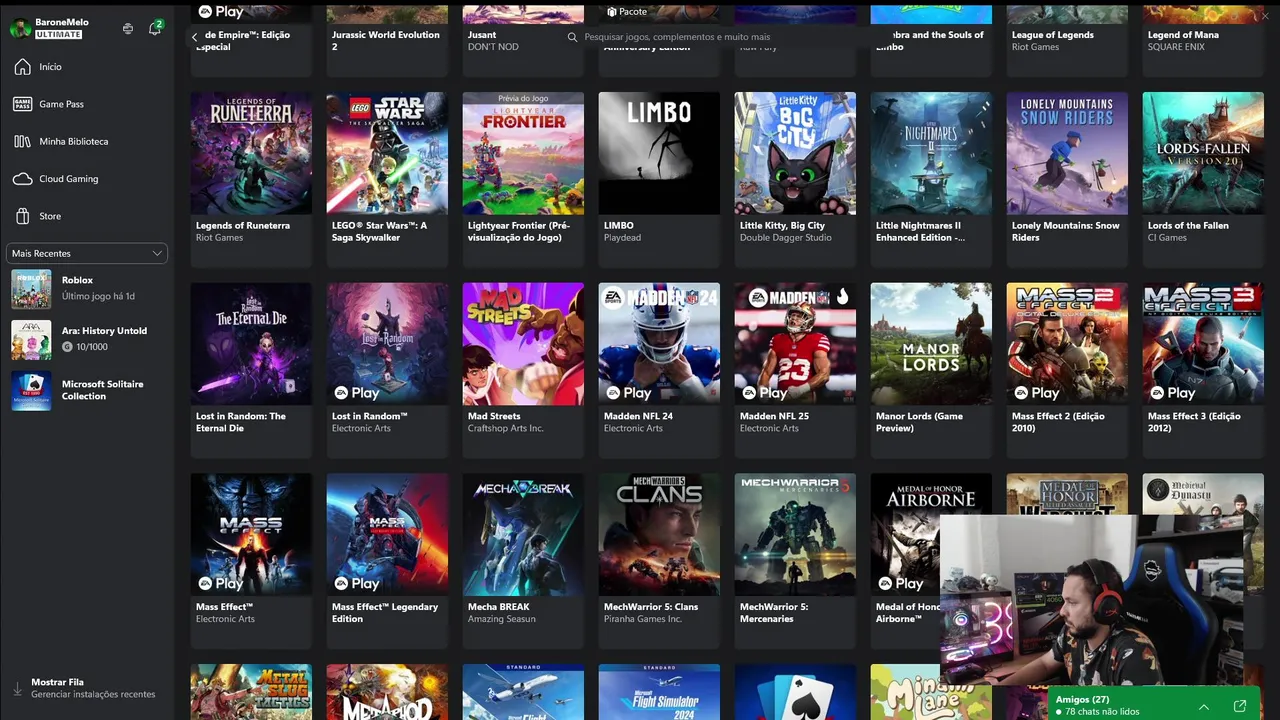Click Jurassic World Evolution 2 title
1280x720 pixels.
tap(386, 41)
